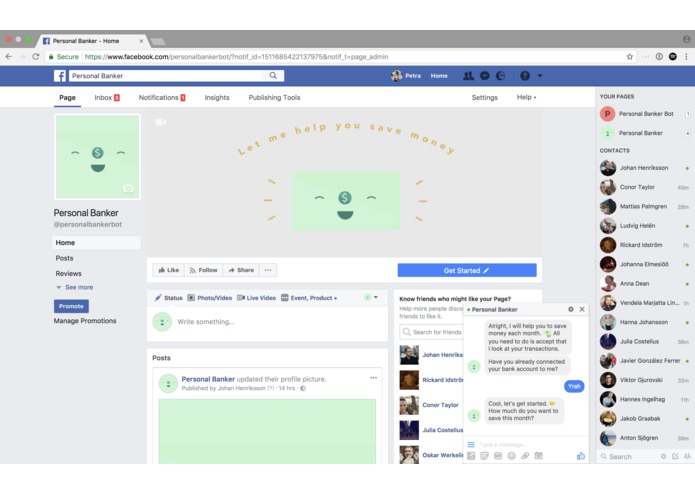Screen dimensions: 695x494
Task: Open the notifications globe icon in the header
Action: coord(501,76)
